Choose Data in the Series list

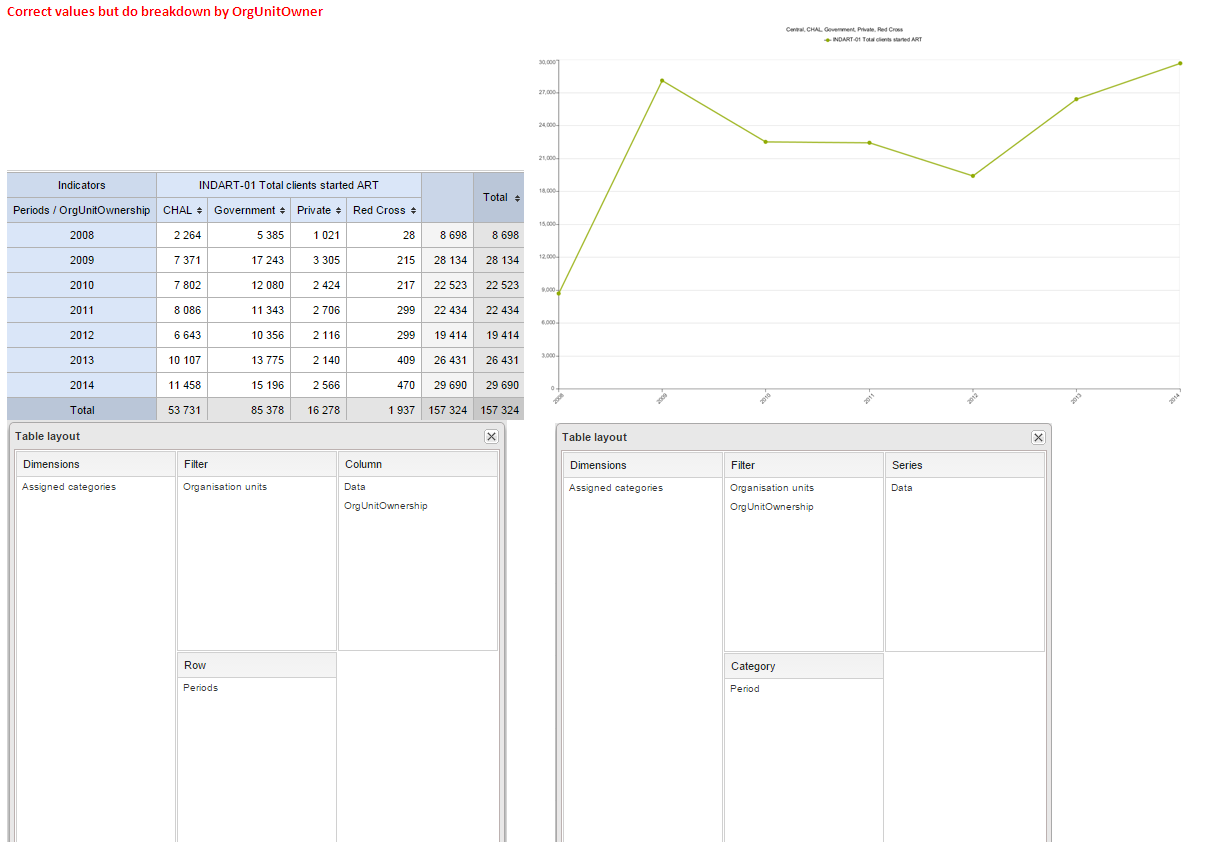click(x=901, y=488)
